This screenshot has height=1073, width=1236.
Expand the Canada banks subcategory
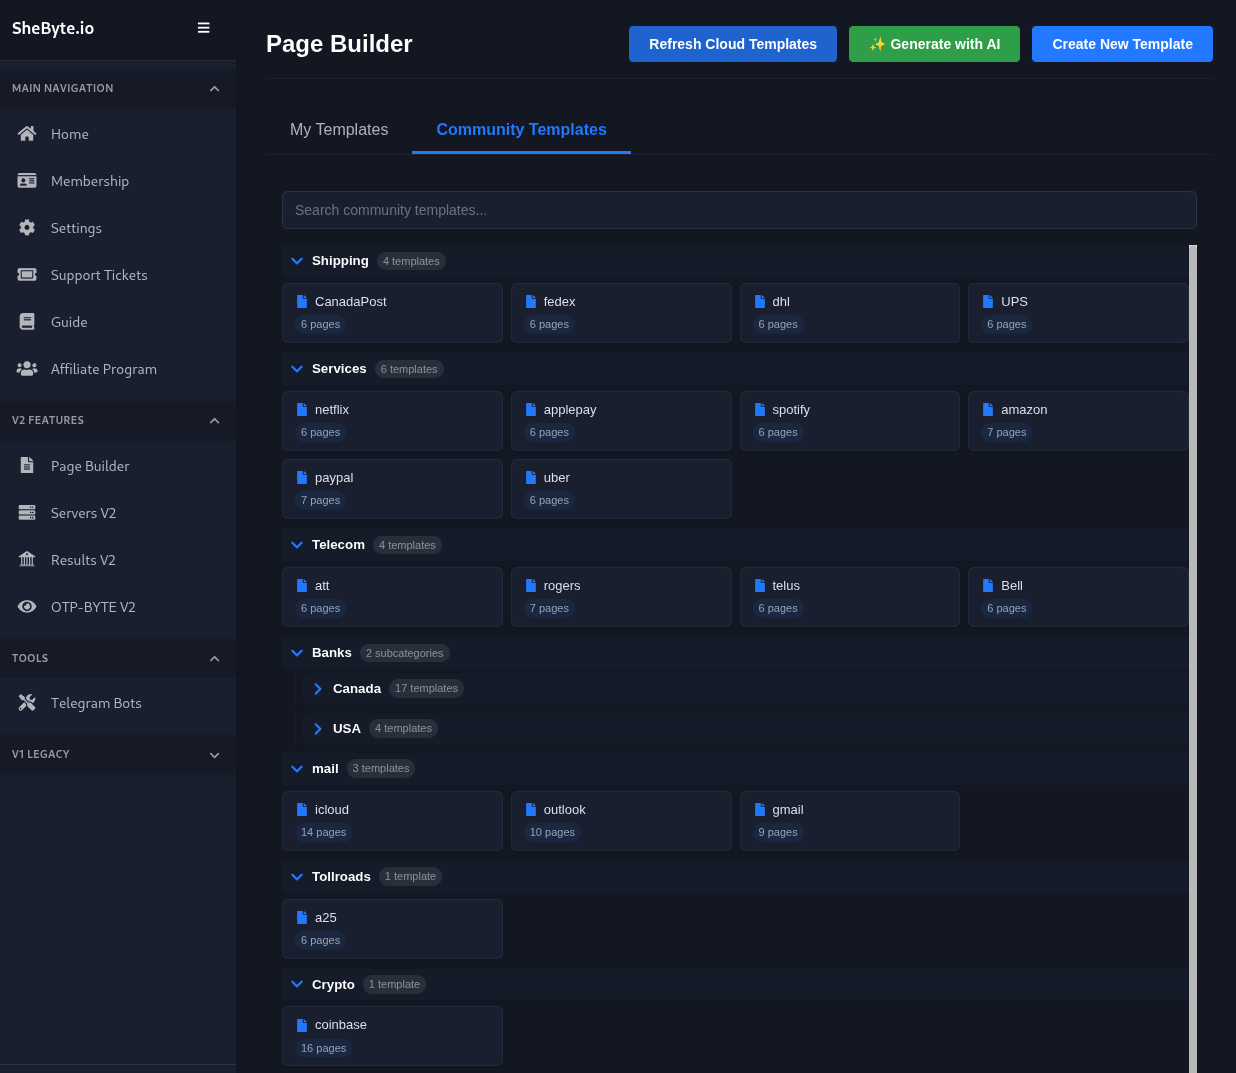pos(318,688)
